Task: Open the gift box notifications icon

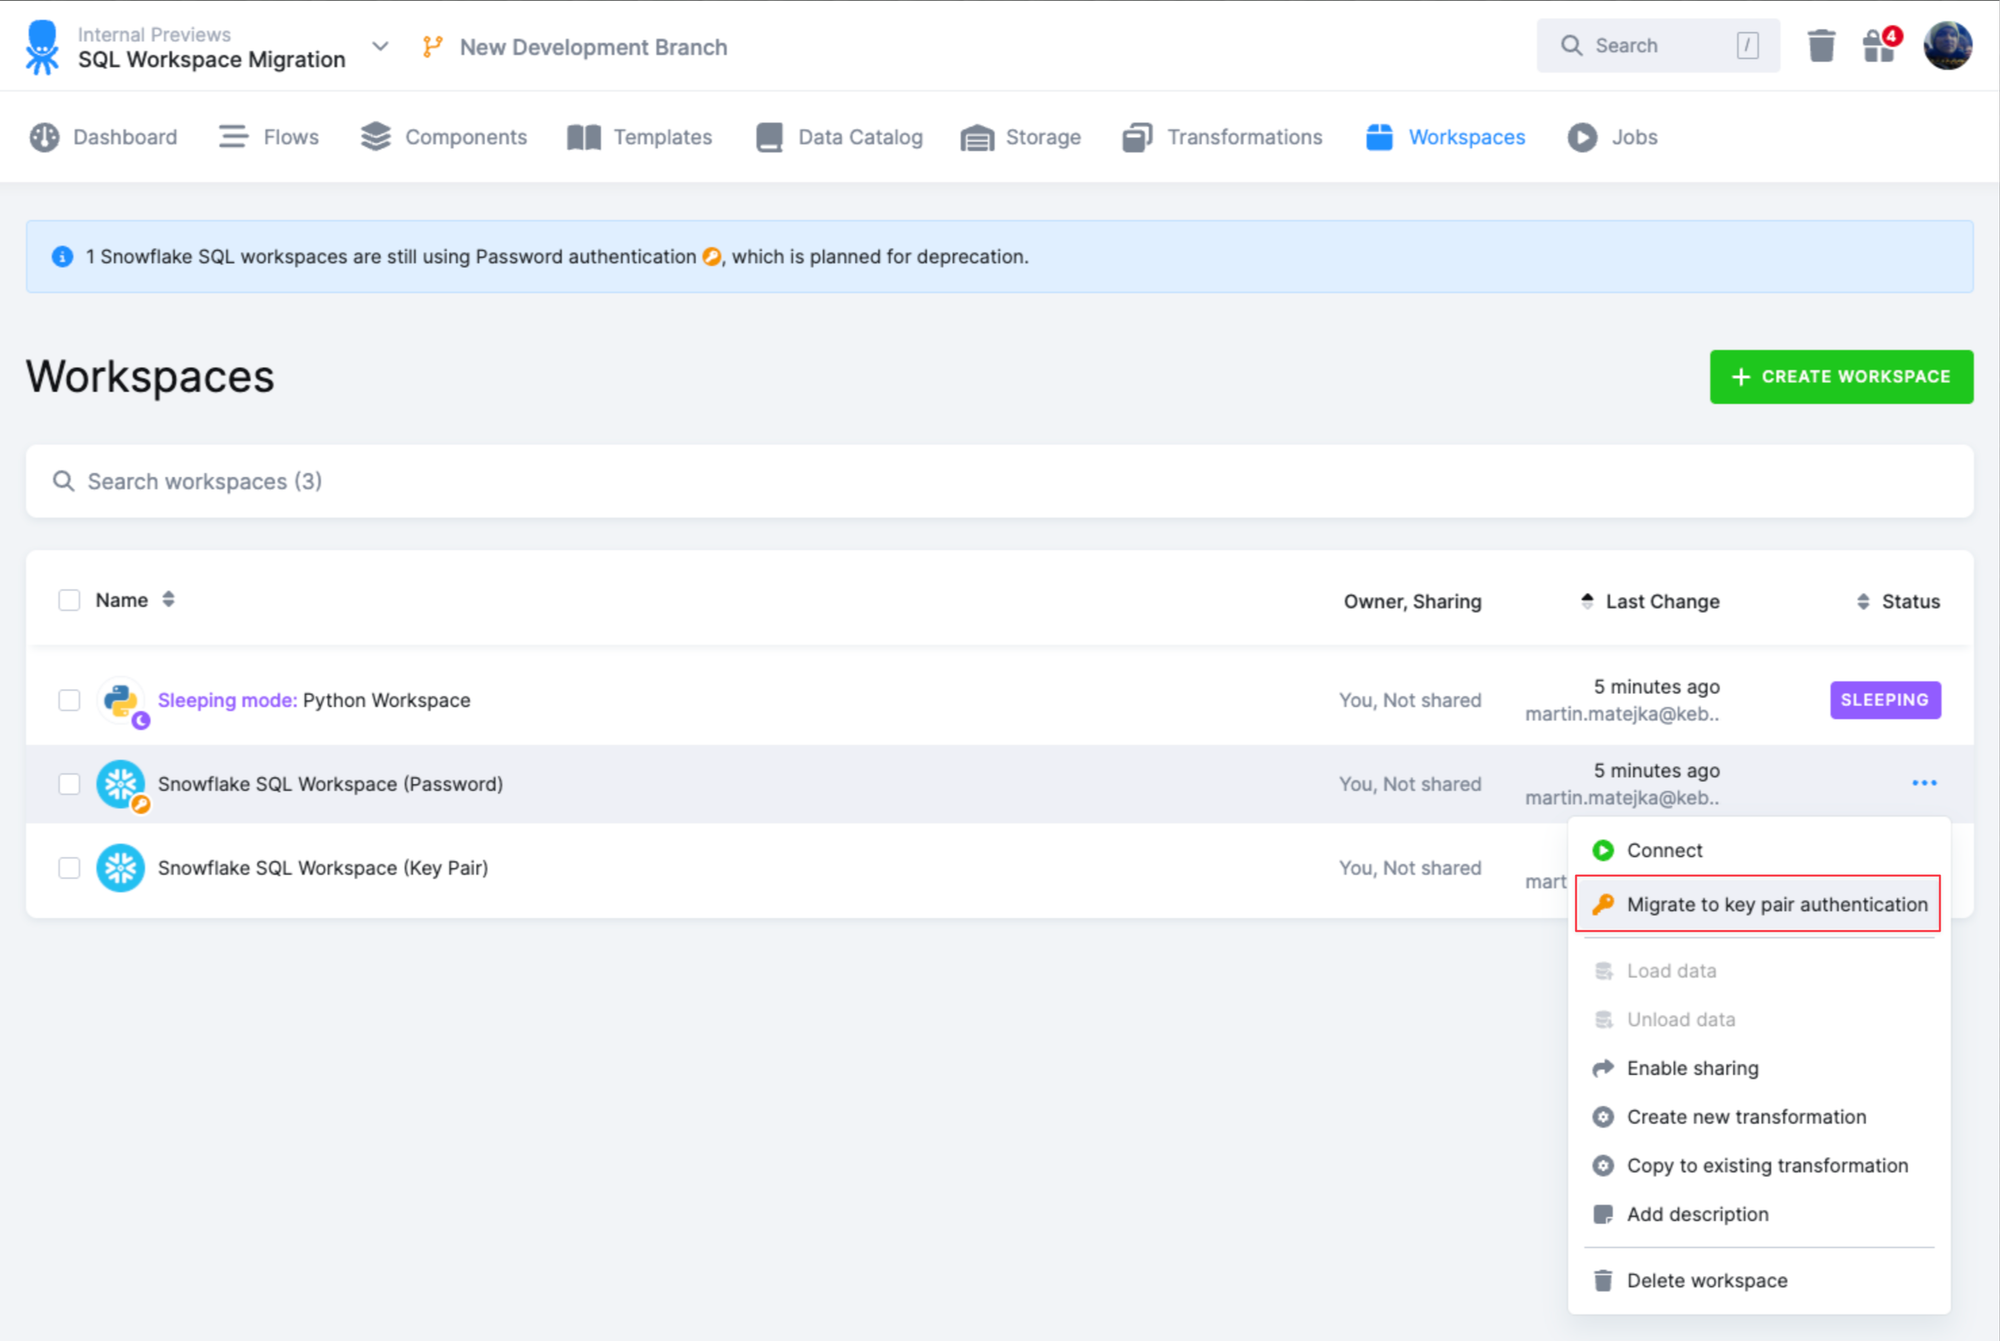Action: coord(1879,46)
